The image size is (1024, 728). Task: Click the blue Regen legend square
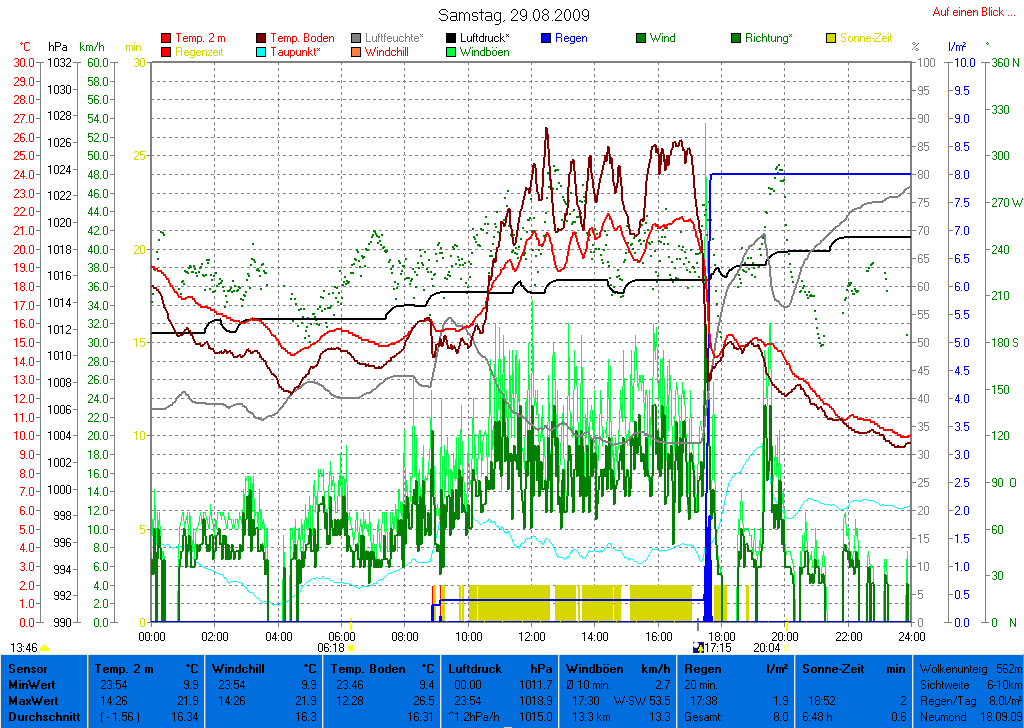click(x=546, y=38)
